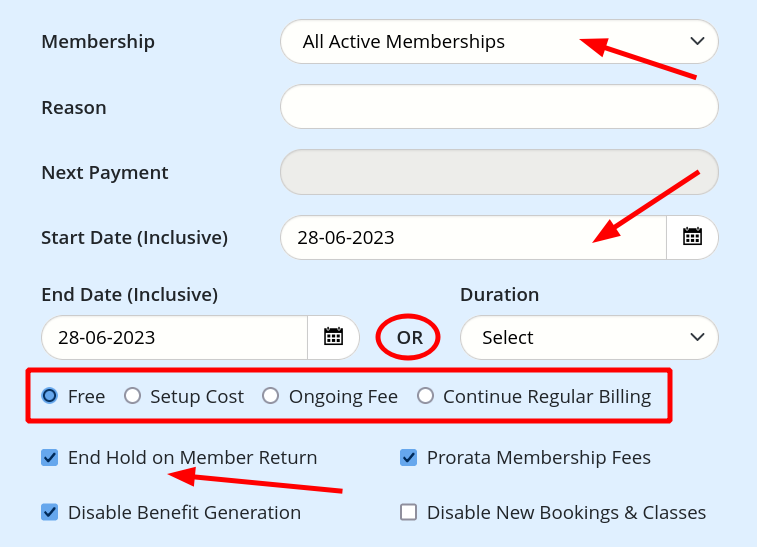Open the Duration Select dropdown

tap(589, 337)
